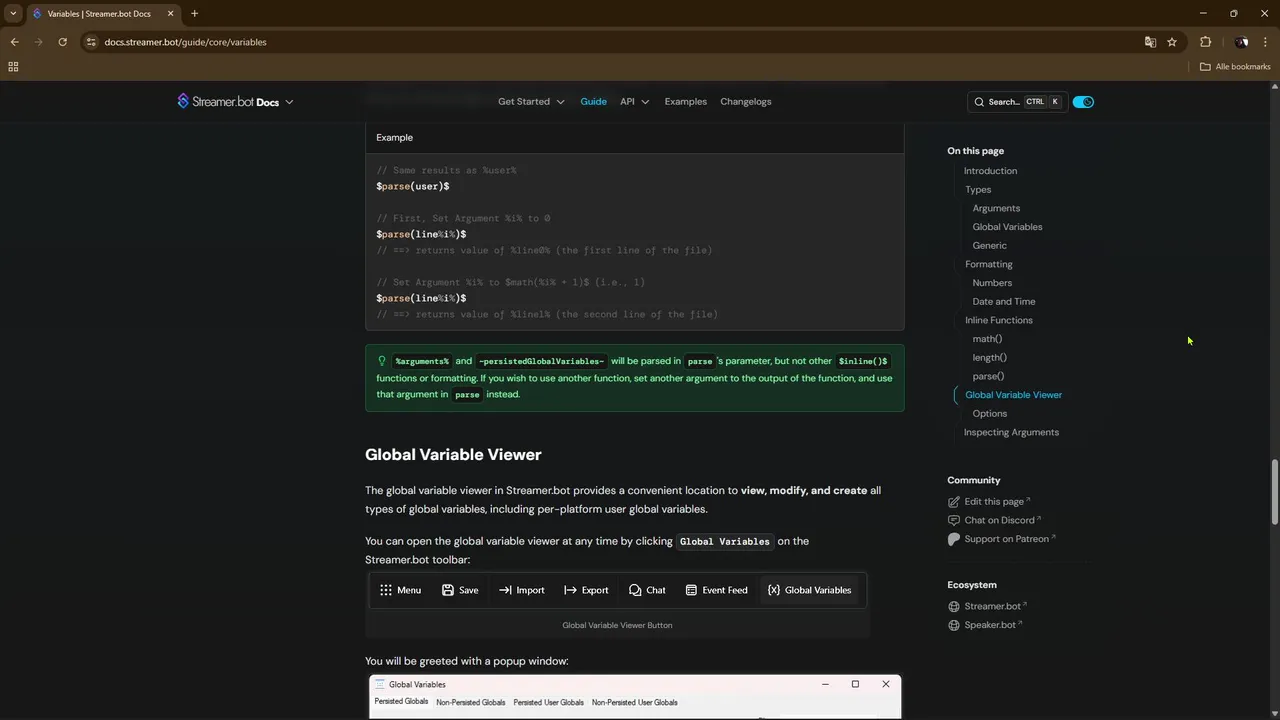Select Date and Time outline entry
Viewport: 1280px width, 720px height.
pyautogui.click(x=1004, y=302)
